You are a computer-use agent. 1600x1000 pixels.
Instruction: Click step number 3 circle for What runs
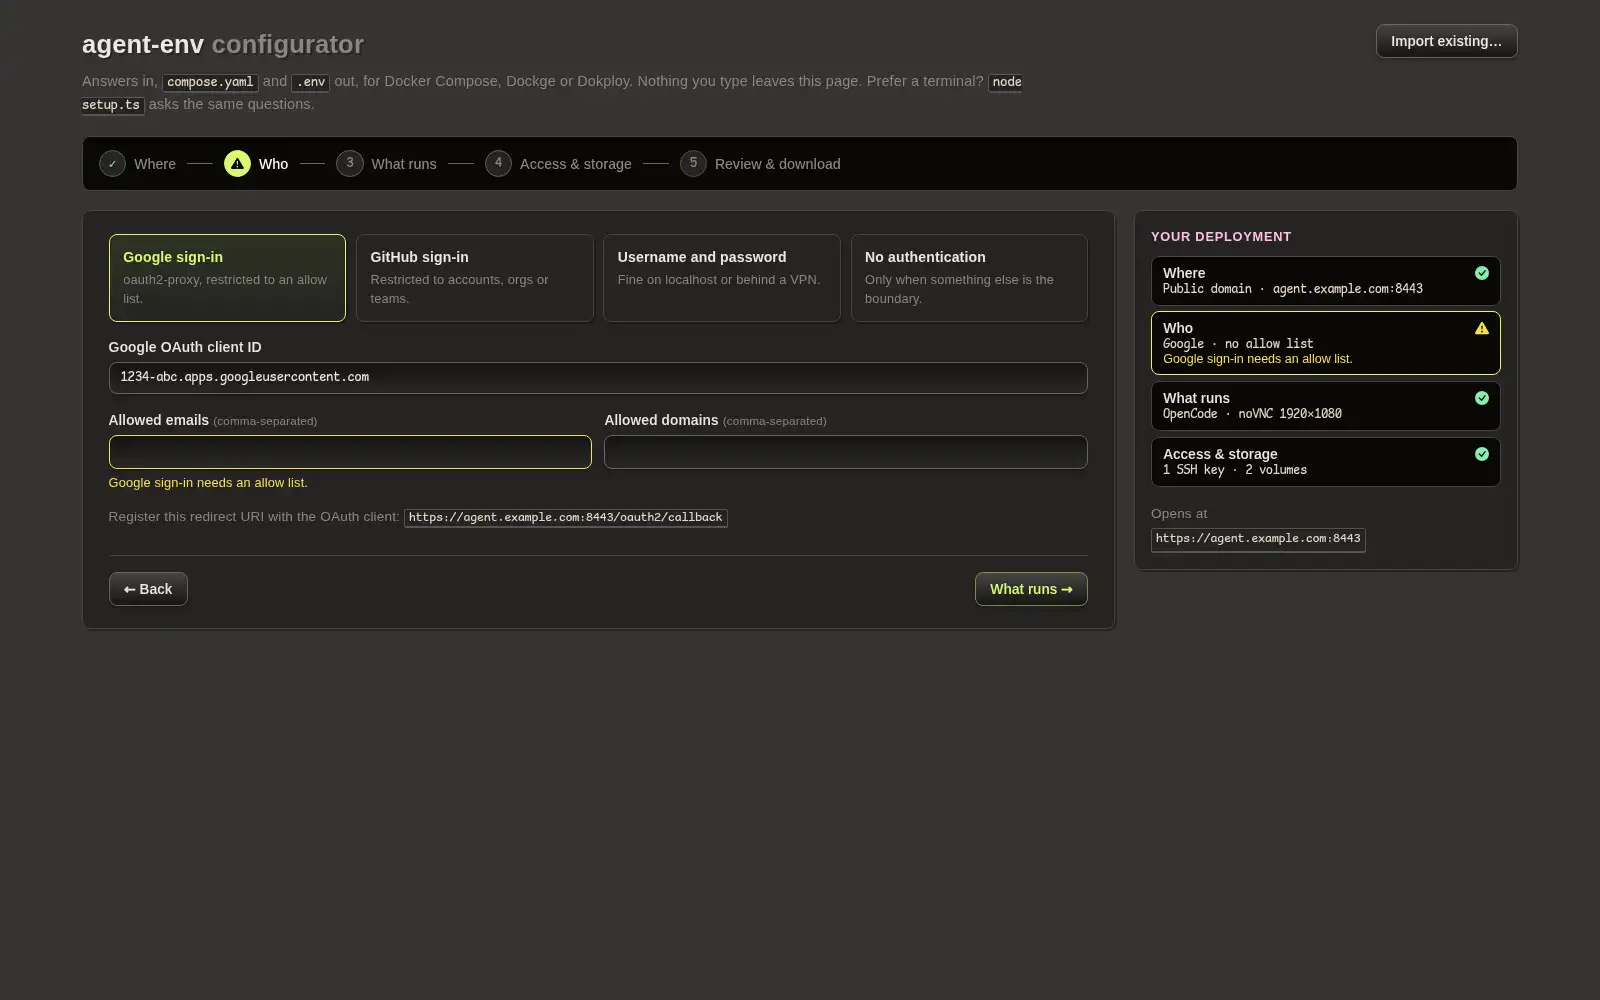tap(350, 163)
